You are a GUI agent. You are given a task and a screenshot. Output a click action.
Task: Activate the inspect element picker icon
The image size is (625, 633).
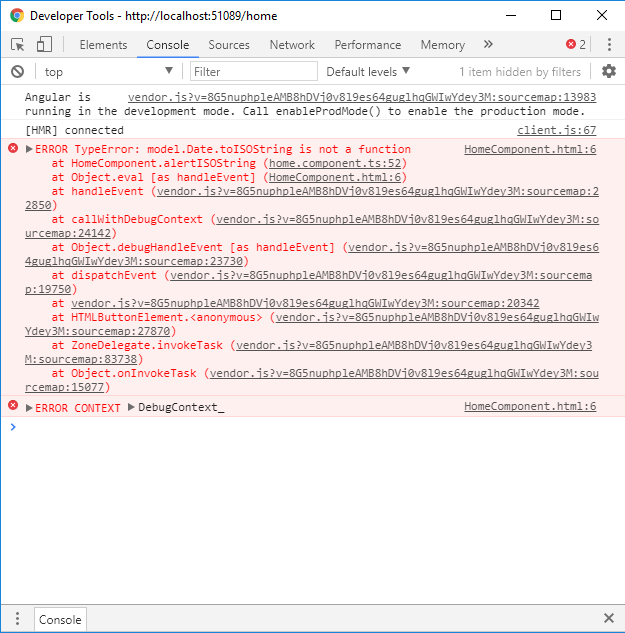tap(17, 44)
